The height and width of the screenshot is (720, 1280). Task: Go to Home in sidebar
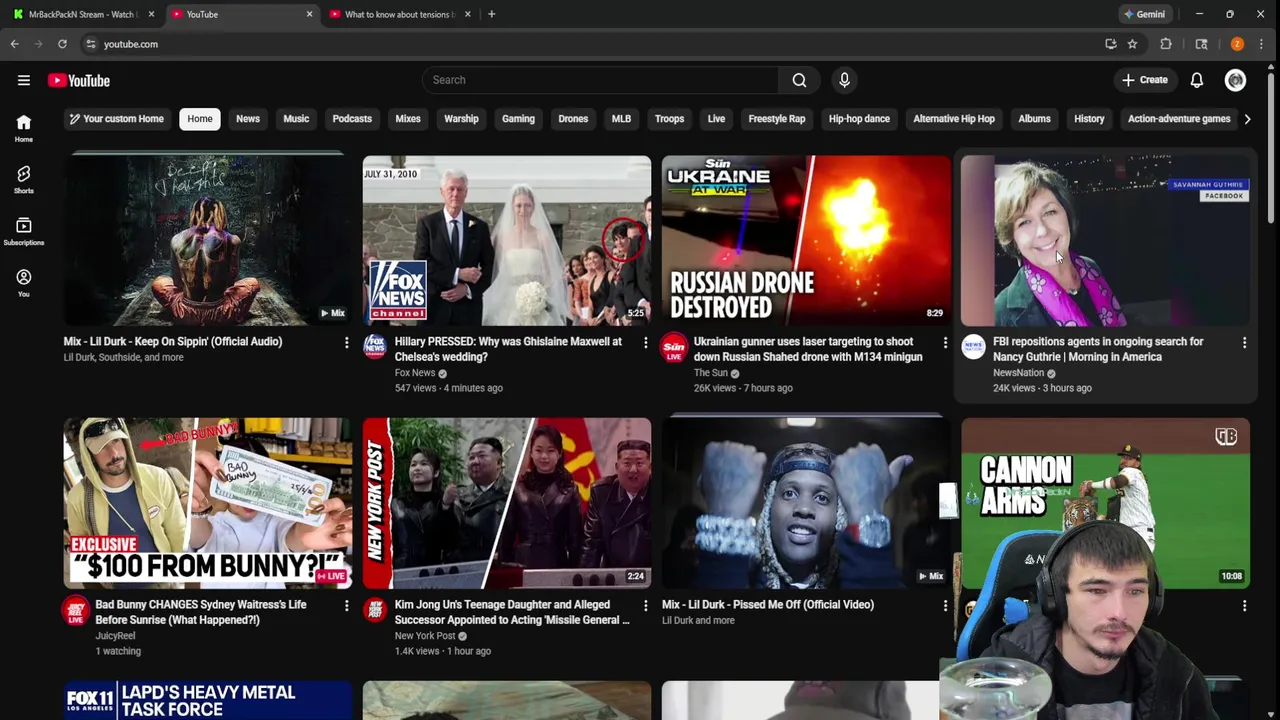coord(24,128)
